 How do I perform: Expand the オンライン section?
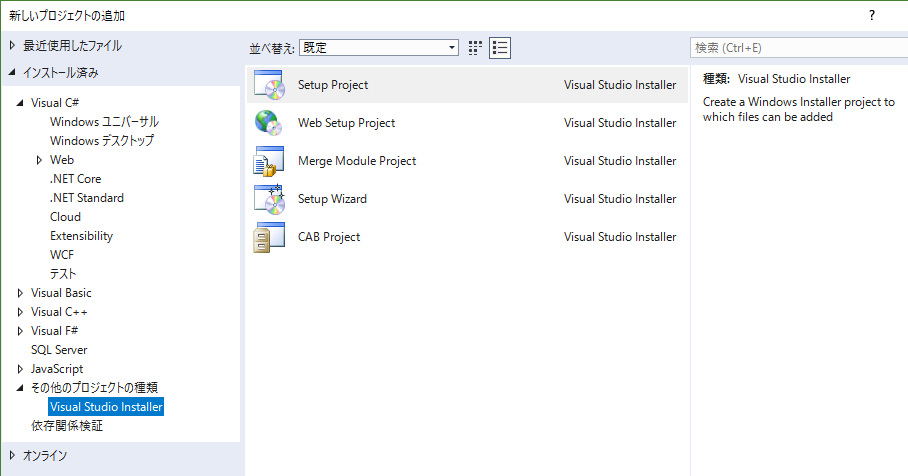coord(12,456)
